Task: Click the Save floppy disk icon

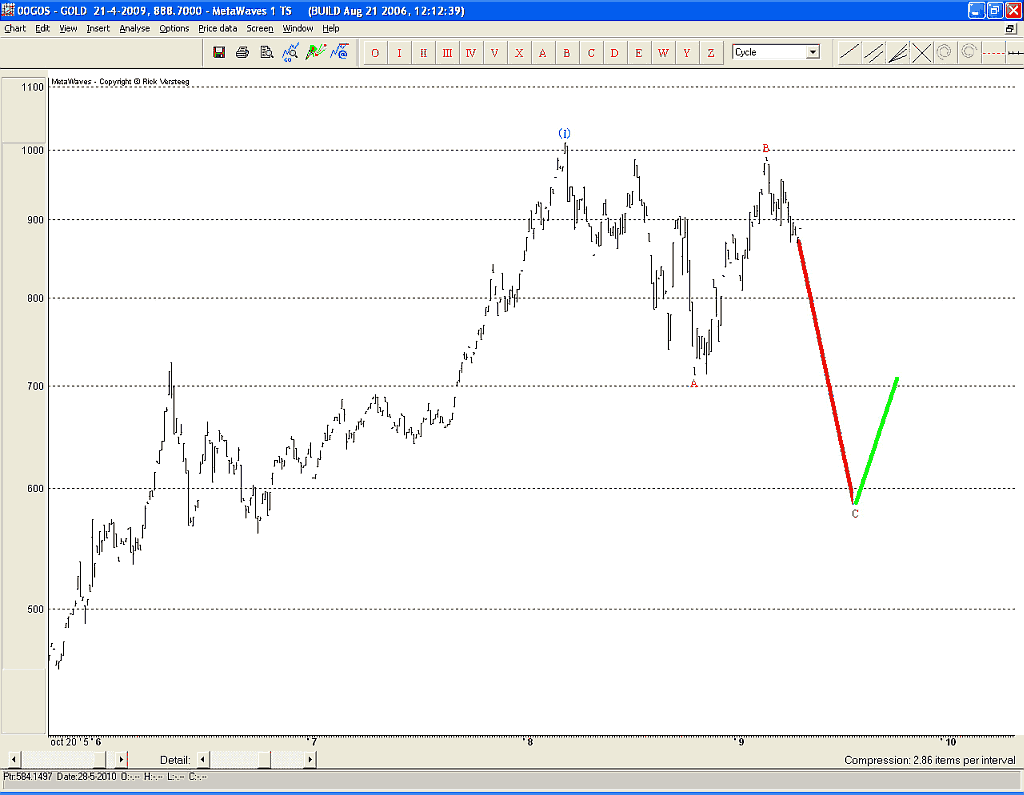Action: point(219,52)
